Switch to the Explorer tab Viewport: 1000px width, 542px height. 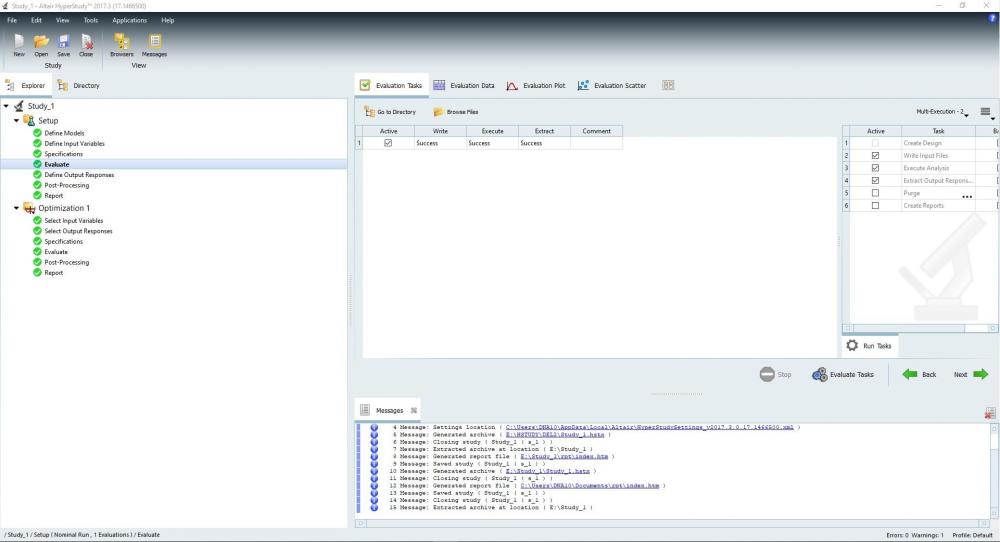26,85
